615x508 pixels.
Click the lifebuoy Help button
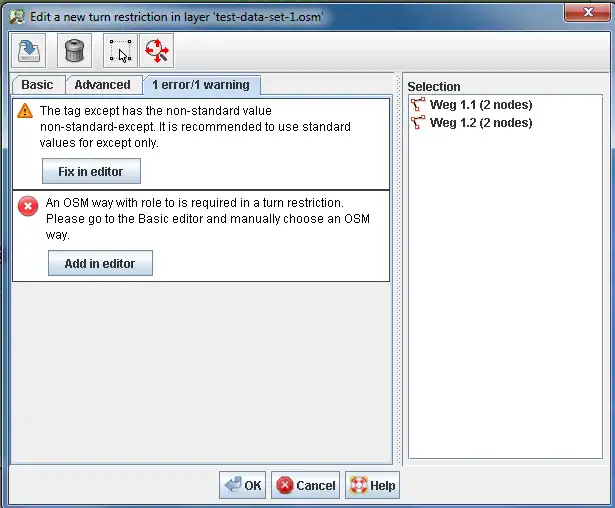click(x=372, y=486)
